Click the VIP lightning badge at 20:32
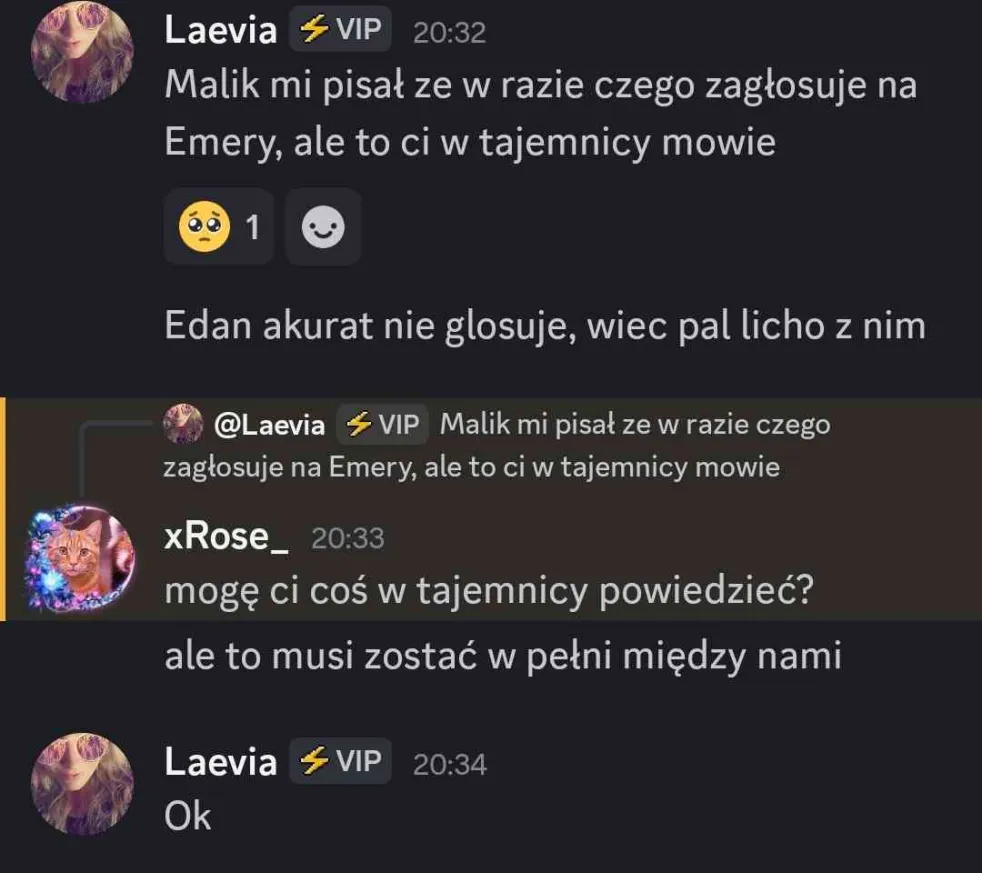This screenshot has height=873, width=982. coord(340,29)
